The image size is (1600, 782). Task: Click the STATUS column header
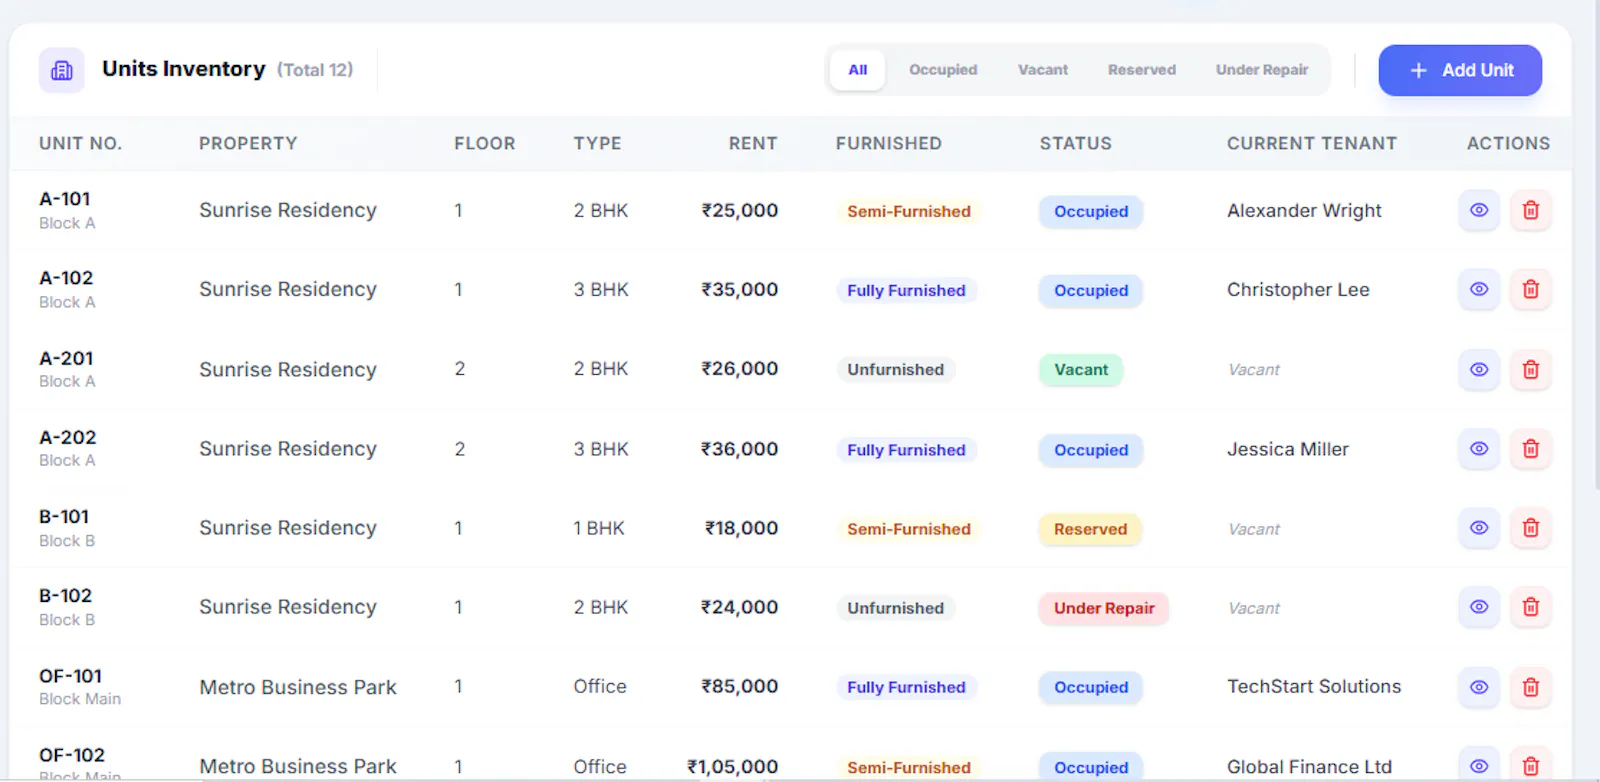pyautogui.click(x=1076, y=143)
